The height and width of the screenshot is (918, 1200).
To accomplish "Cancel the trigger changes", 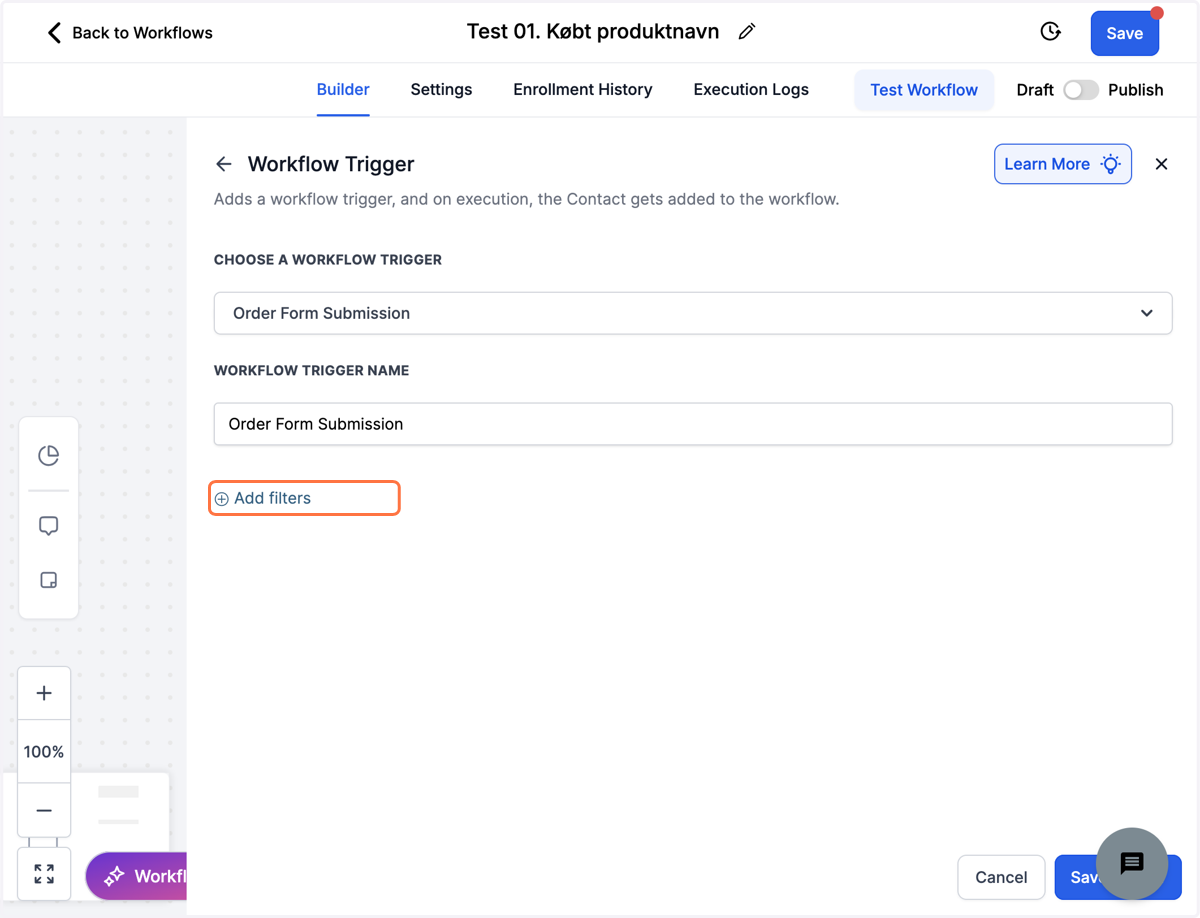I will tap(1001, 877).
